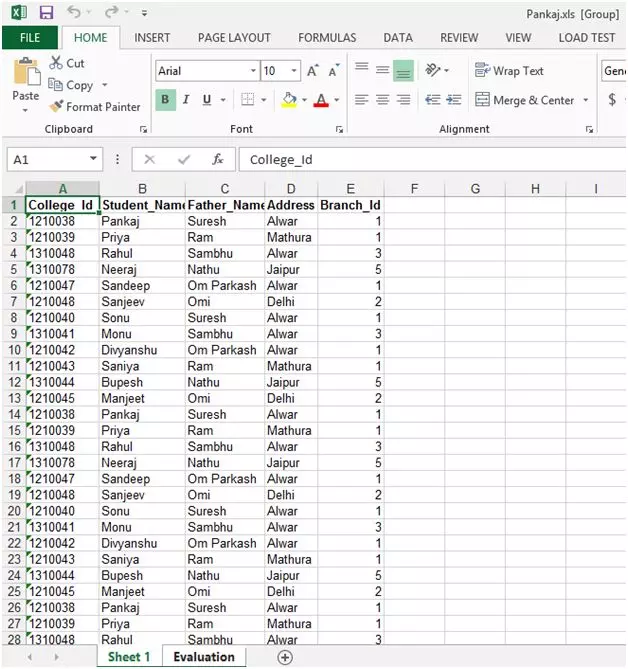Open the font size 10 dropdown
628x669 pixels.
(x=294, y=70)
